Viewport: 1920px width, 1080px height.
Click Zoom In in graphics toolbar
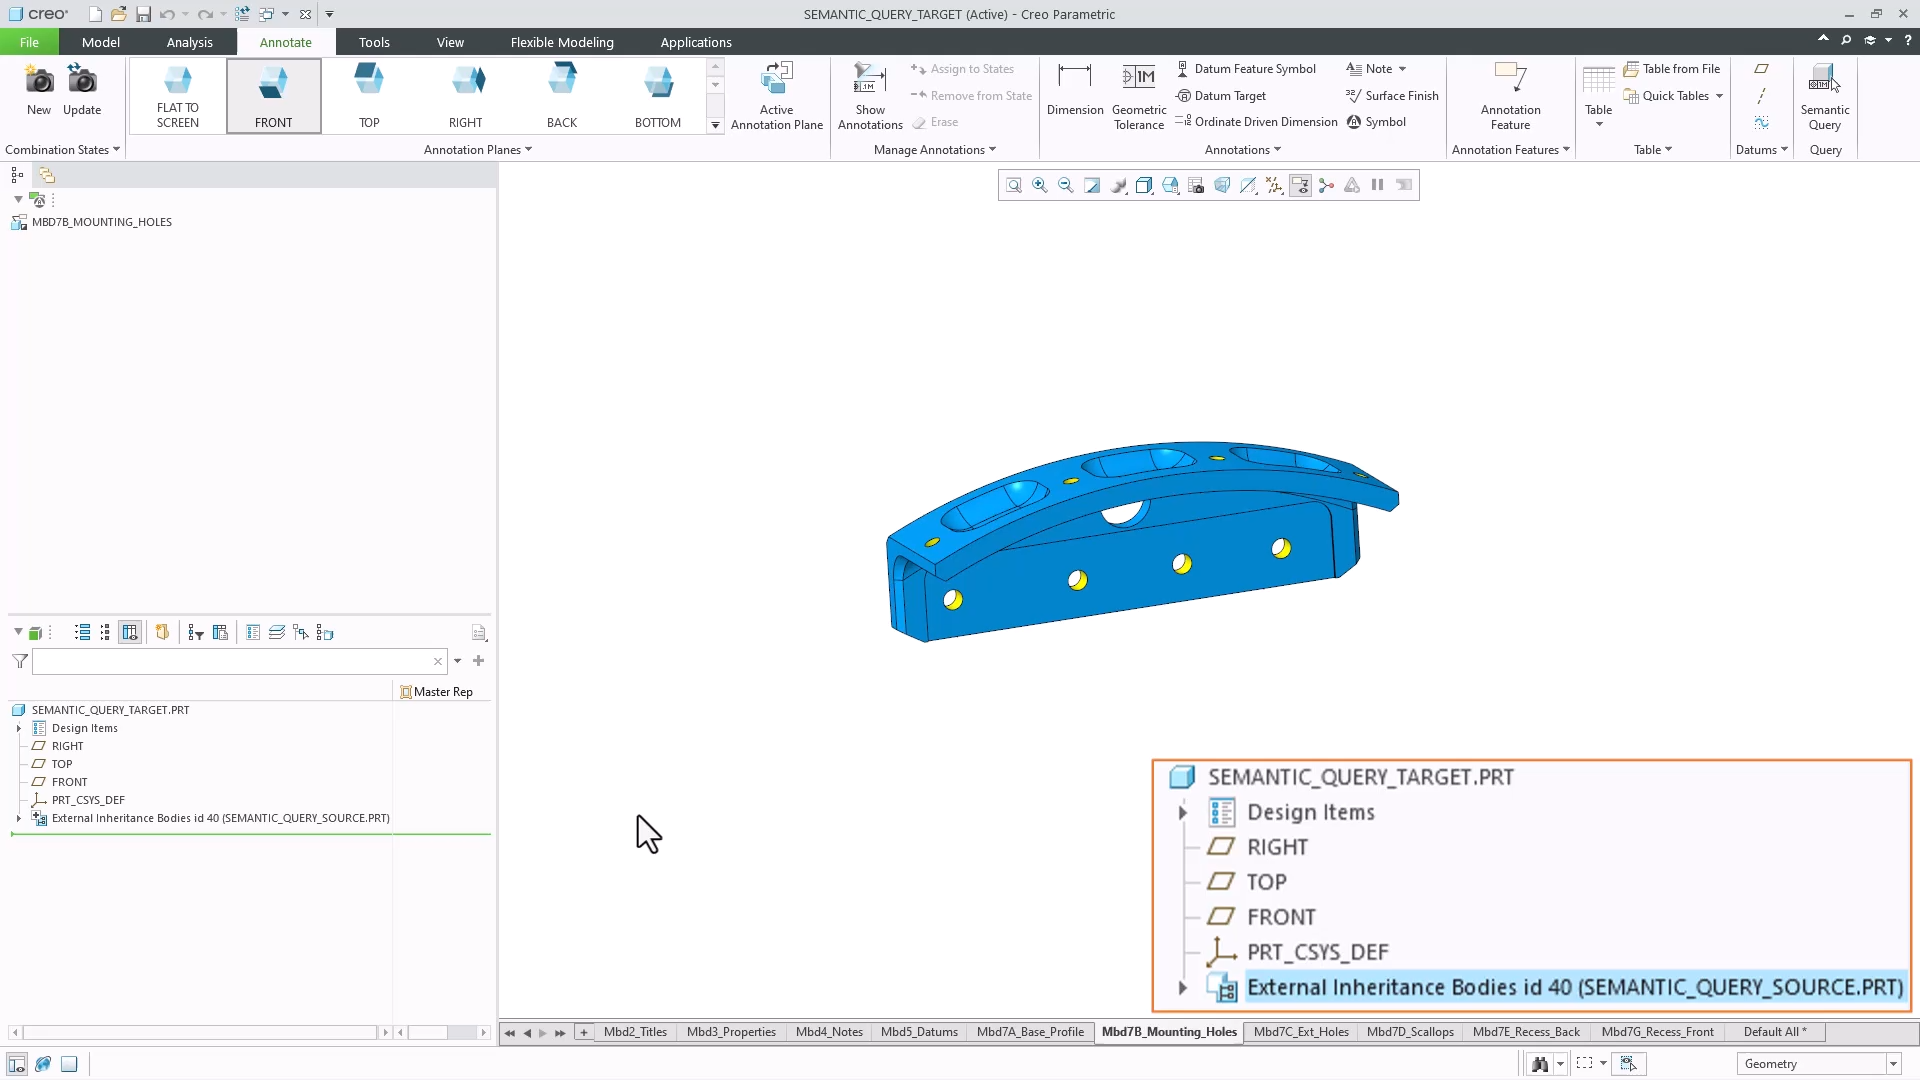tap(1040, 185)
